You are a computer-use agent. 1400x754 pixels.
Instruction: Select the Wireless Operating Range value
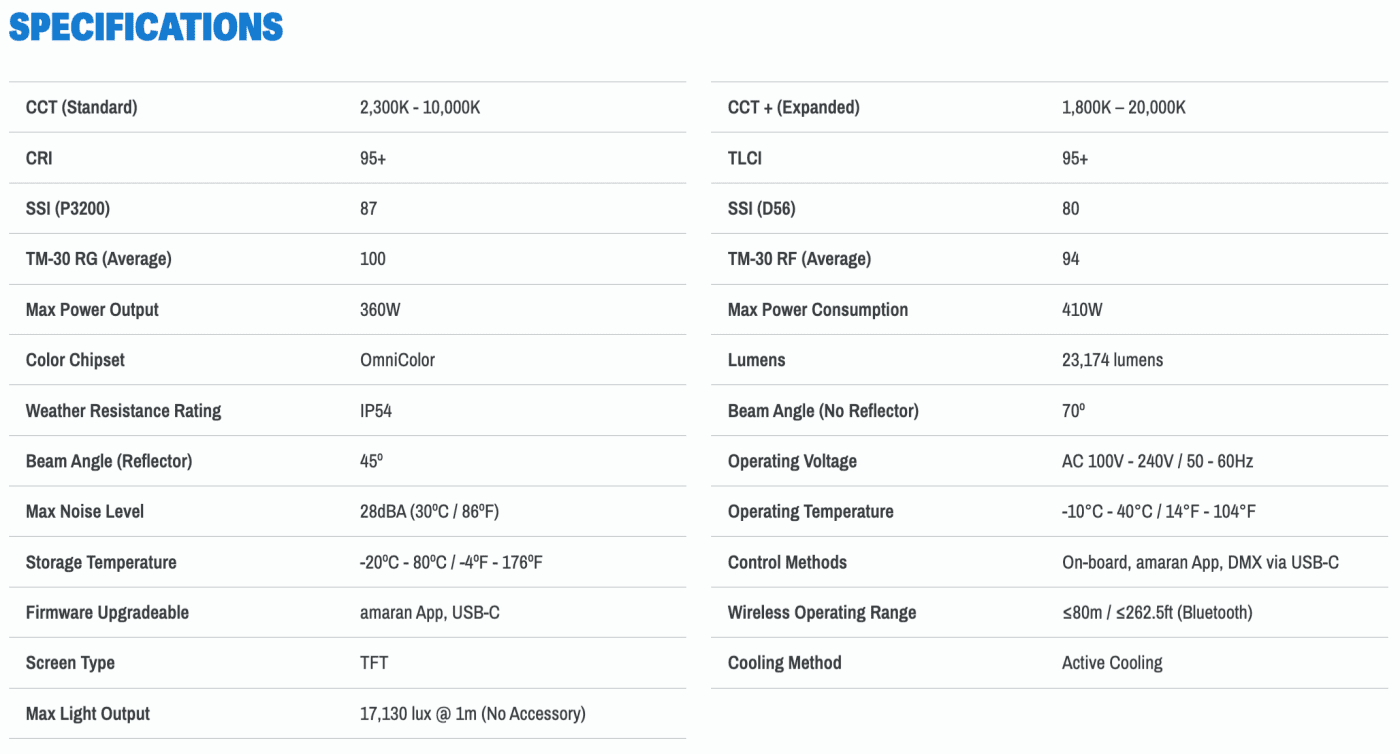point(1157,613)
